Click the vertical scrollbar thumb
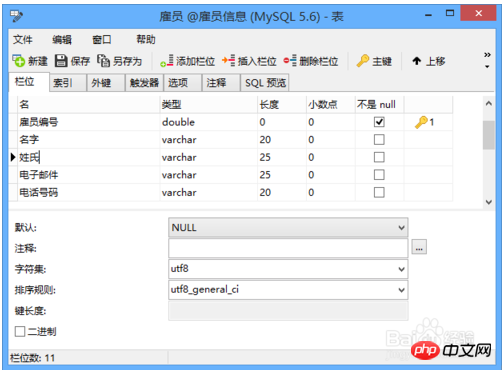This screenshot has height=370, width=502. click(489, 135)
